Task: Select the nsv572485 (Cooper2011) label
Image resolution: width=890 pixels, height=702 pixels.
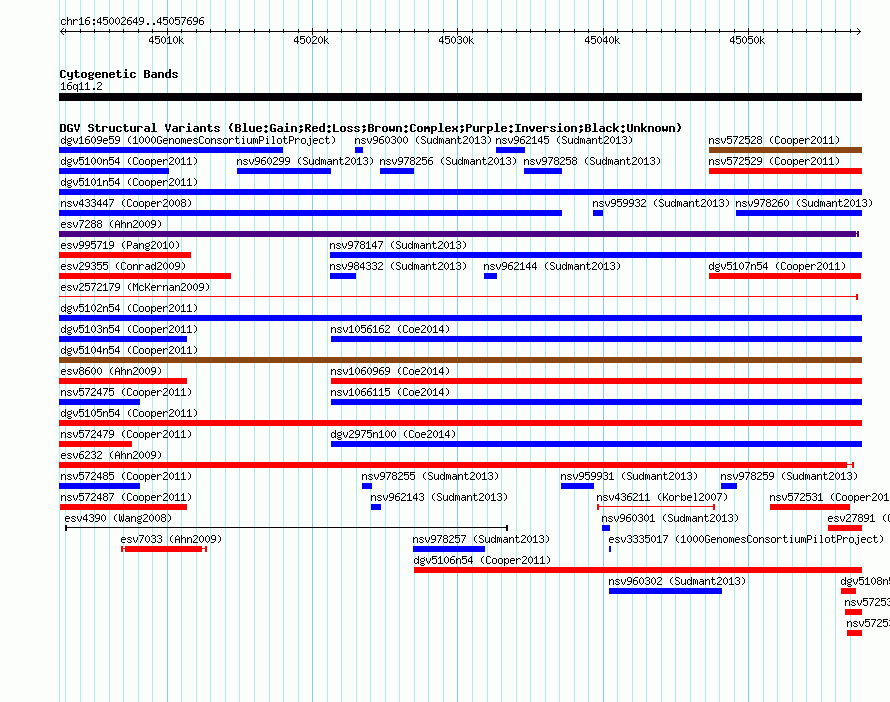Action: (126, 476)
